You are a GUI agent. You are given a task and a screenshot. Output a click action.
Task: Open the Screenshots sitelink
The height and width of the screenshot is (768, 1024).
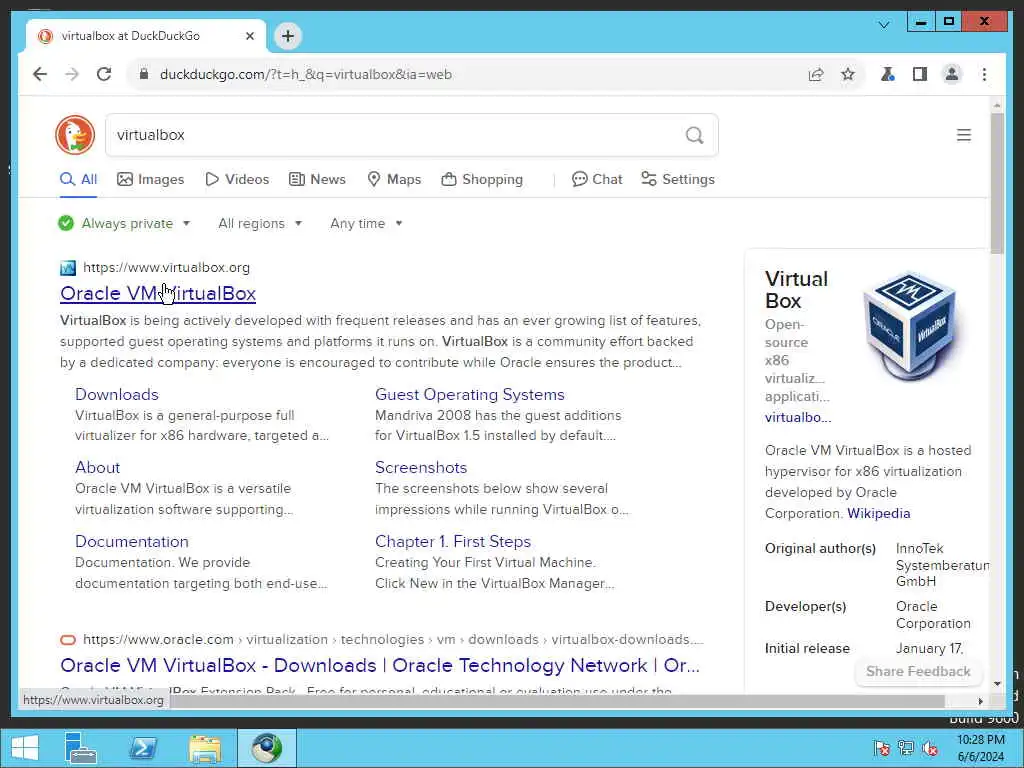pos(421,468)
